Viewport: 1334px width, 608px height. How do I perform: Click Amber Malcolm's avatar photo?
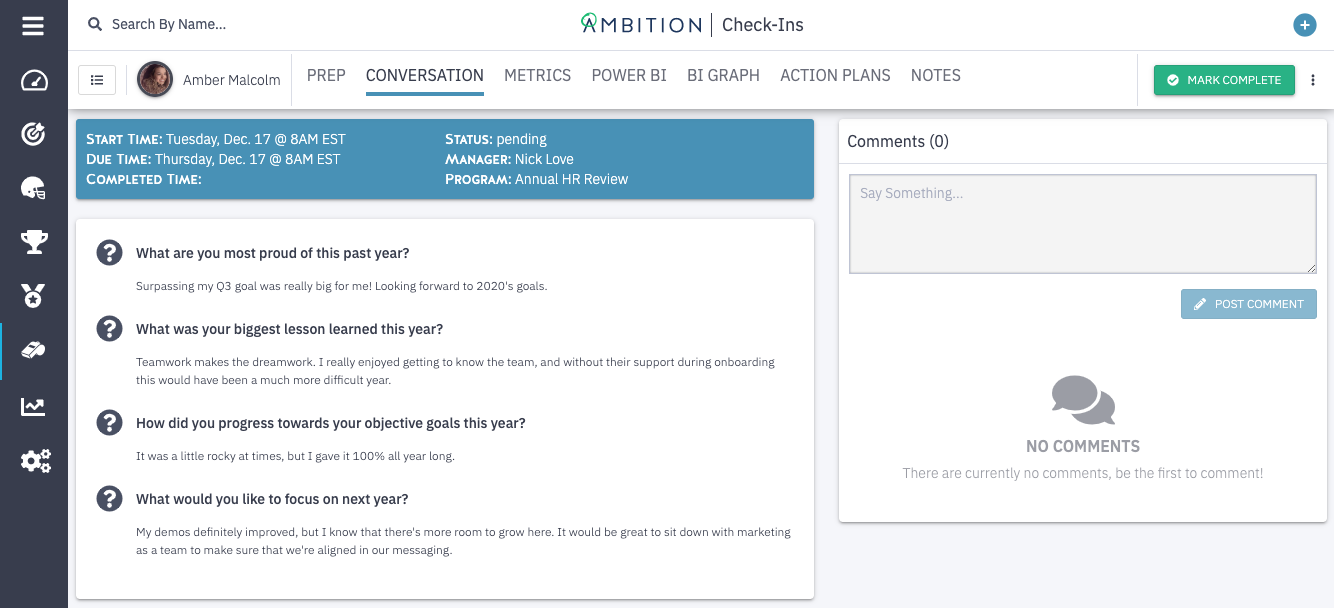[155, 80]
